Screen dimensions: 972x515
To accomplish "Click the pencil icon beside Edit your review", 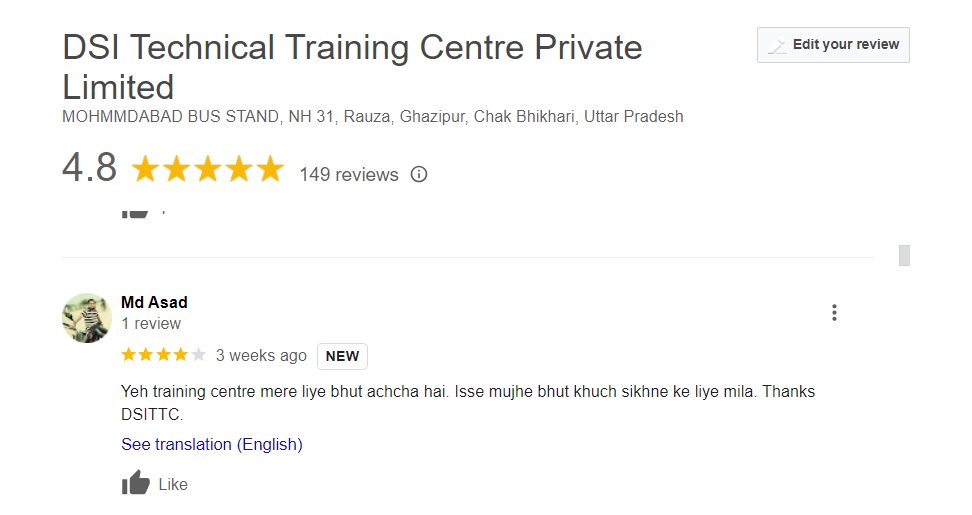I will 777,45.
